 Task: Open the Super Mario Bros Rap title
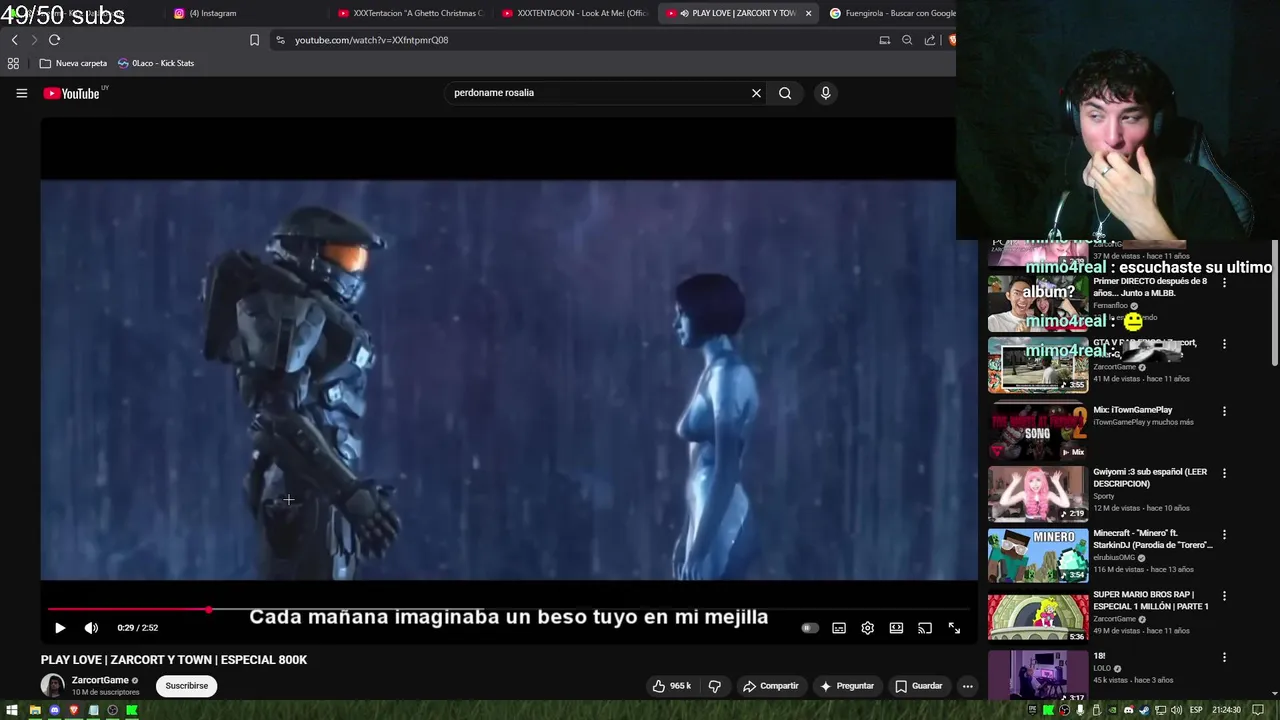[1151, 600]
